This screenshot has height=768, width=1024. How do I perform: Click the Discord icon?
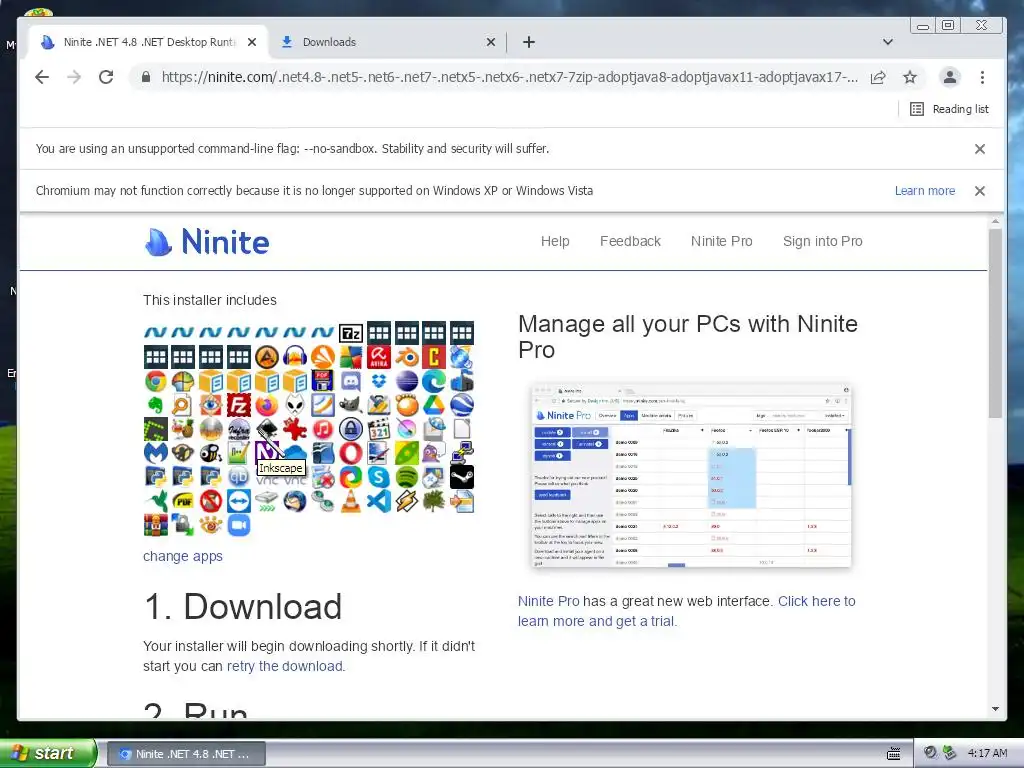[x=351, y=381]
